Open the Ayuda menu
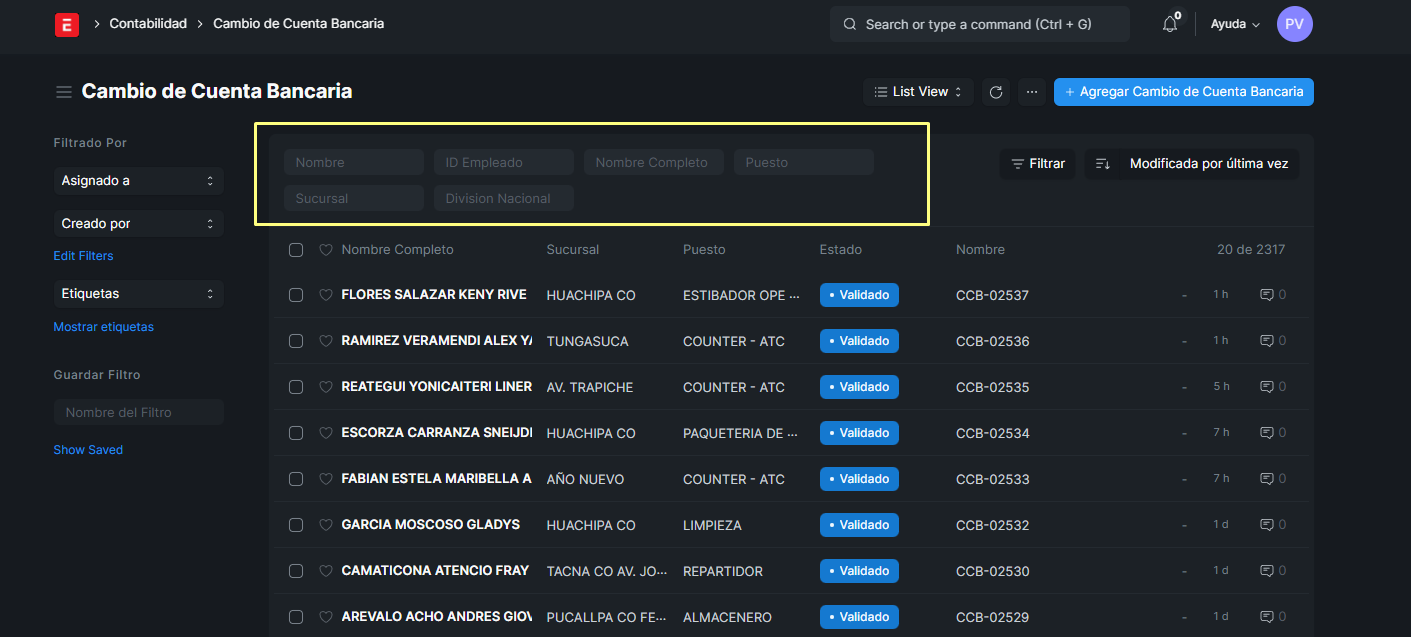The height and width of the screenshot is (637, 1411). (1234, 24)
